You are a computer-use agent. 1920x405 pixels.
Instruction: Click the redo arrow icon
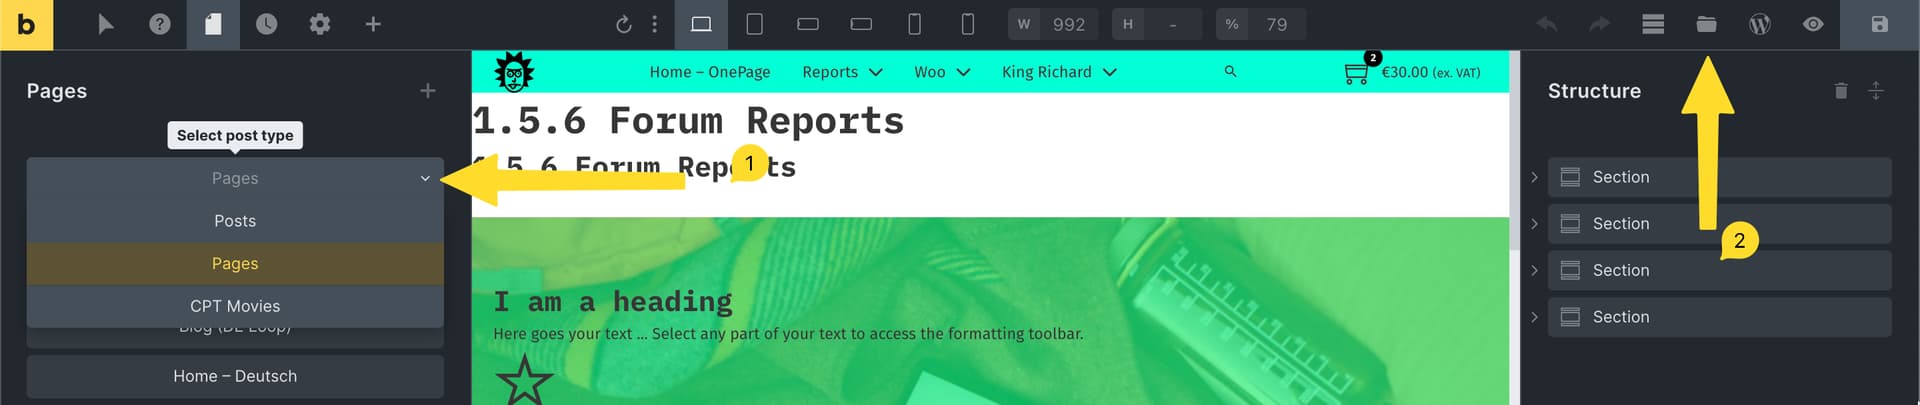click(1600, 24)
